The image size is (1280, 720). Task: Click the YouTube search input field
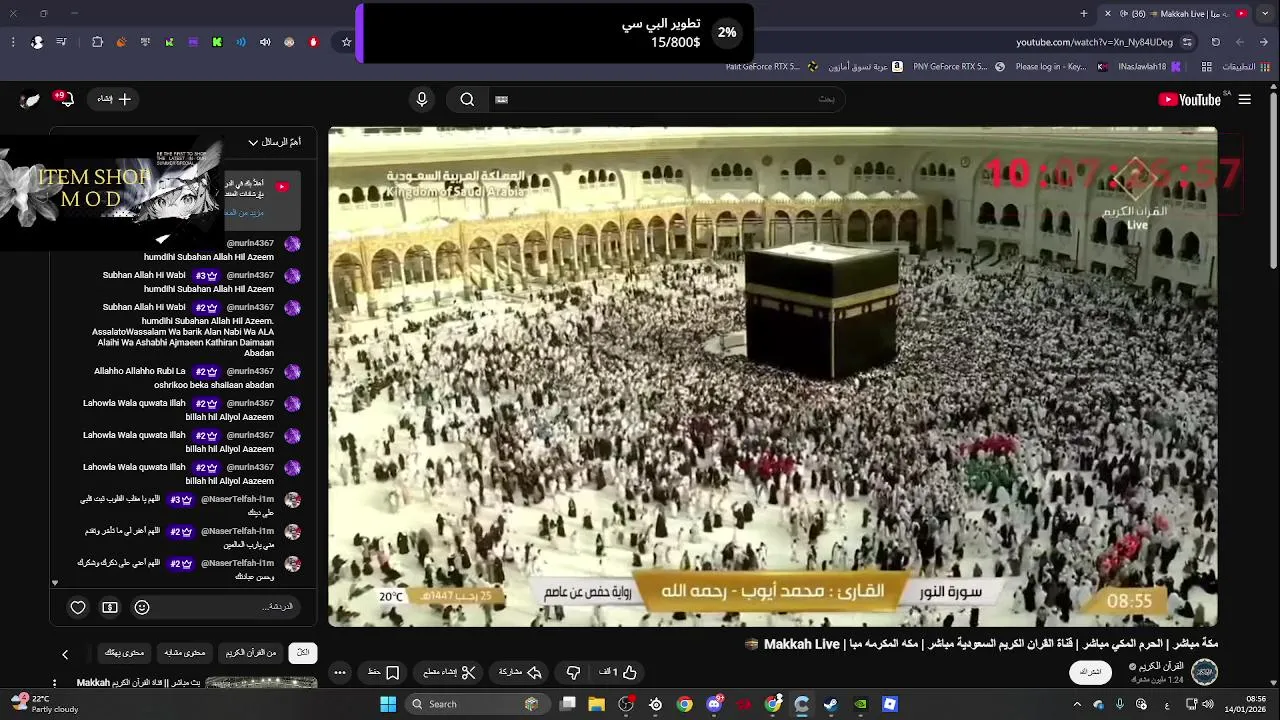(665, 99)
